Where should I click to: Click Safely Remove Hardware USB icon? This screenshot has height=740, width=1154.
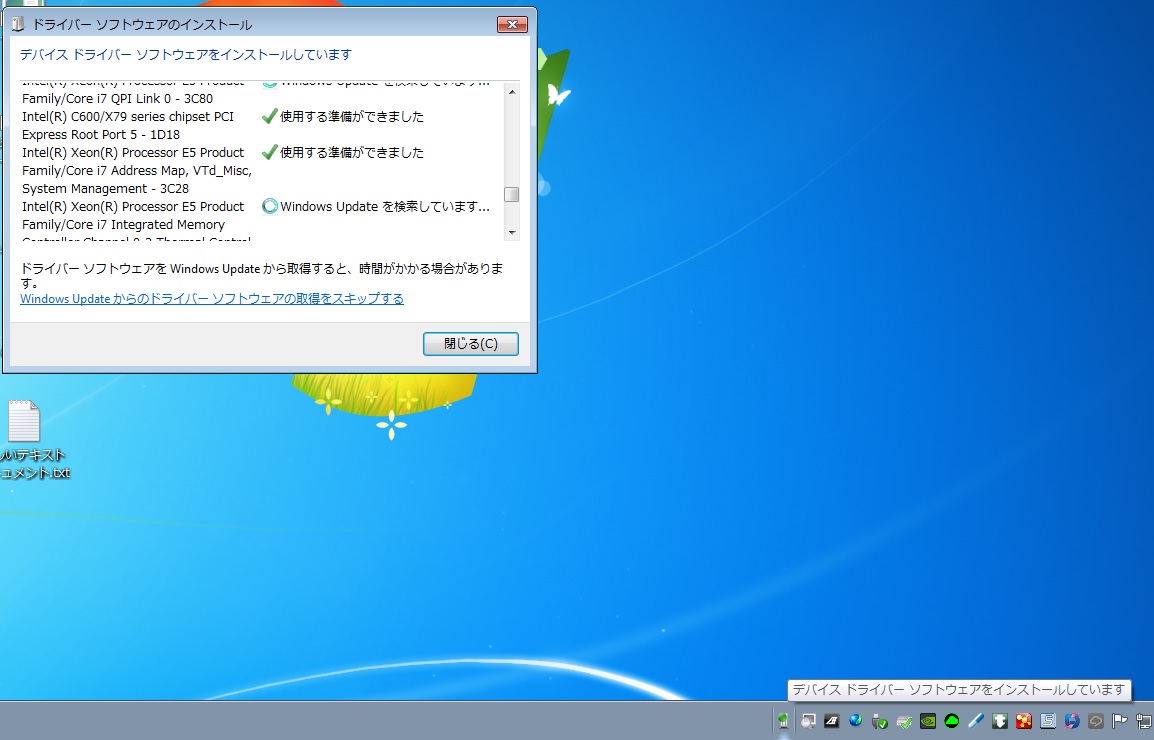tap(879, 721)
